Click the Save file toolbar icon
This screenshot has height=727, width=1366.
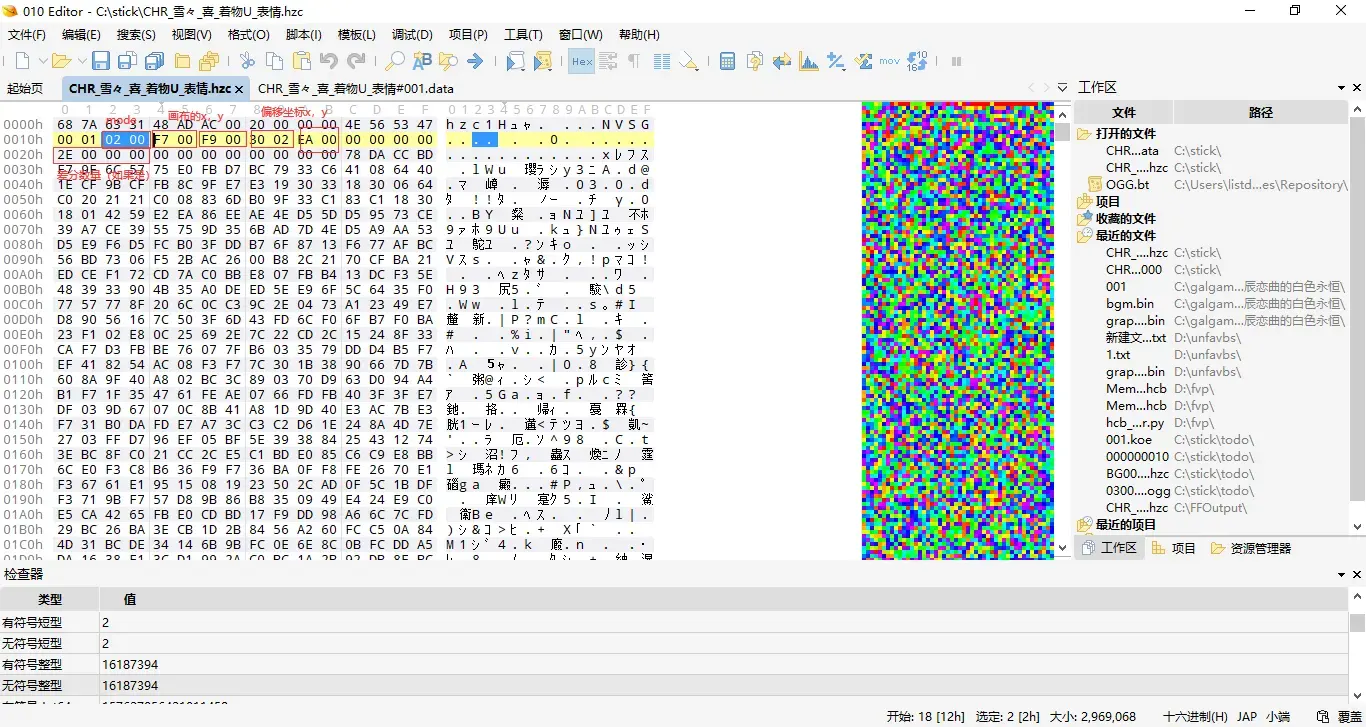pos(101,62)
